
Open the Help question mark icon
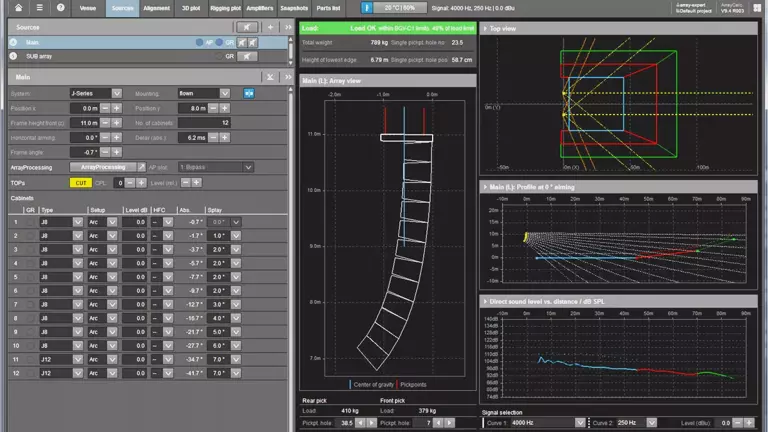[x=60, y=8]
